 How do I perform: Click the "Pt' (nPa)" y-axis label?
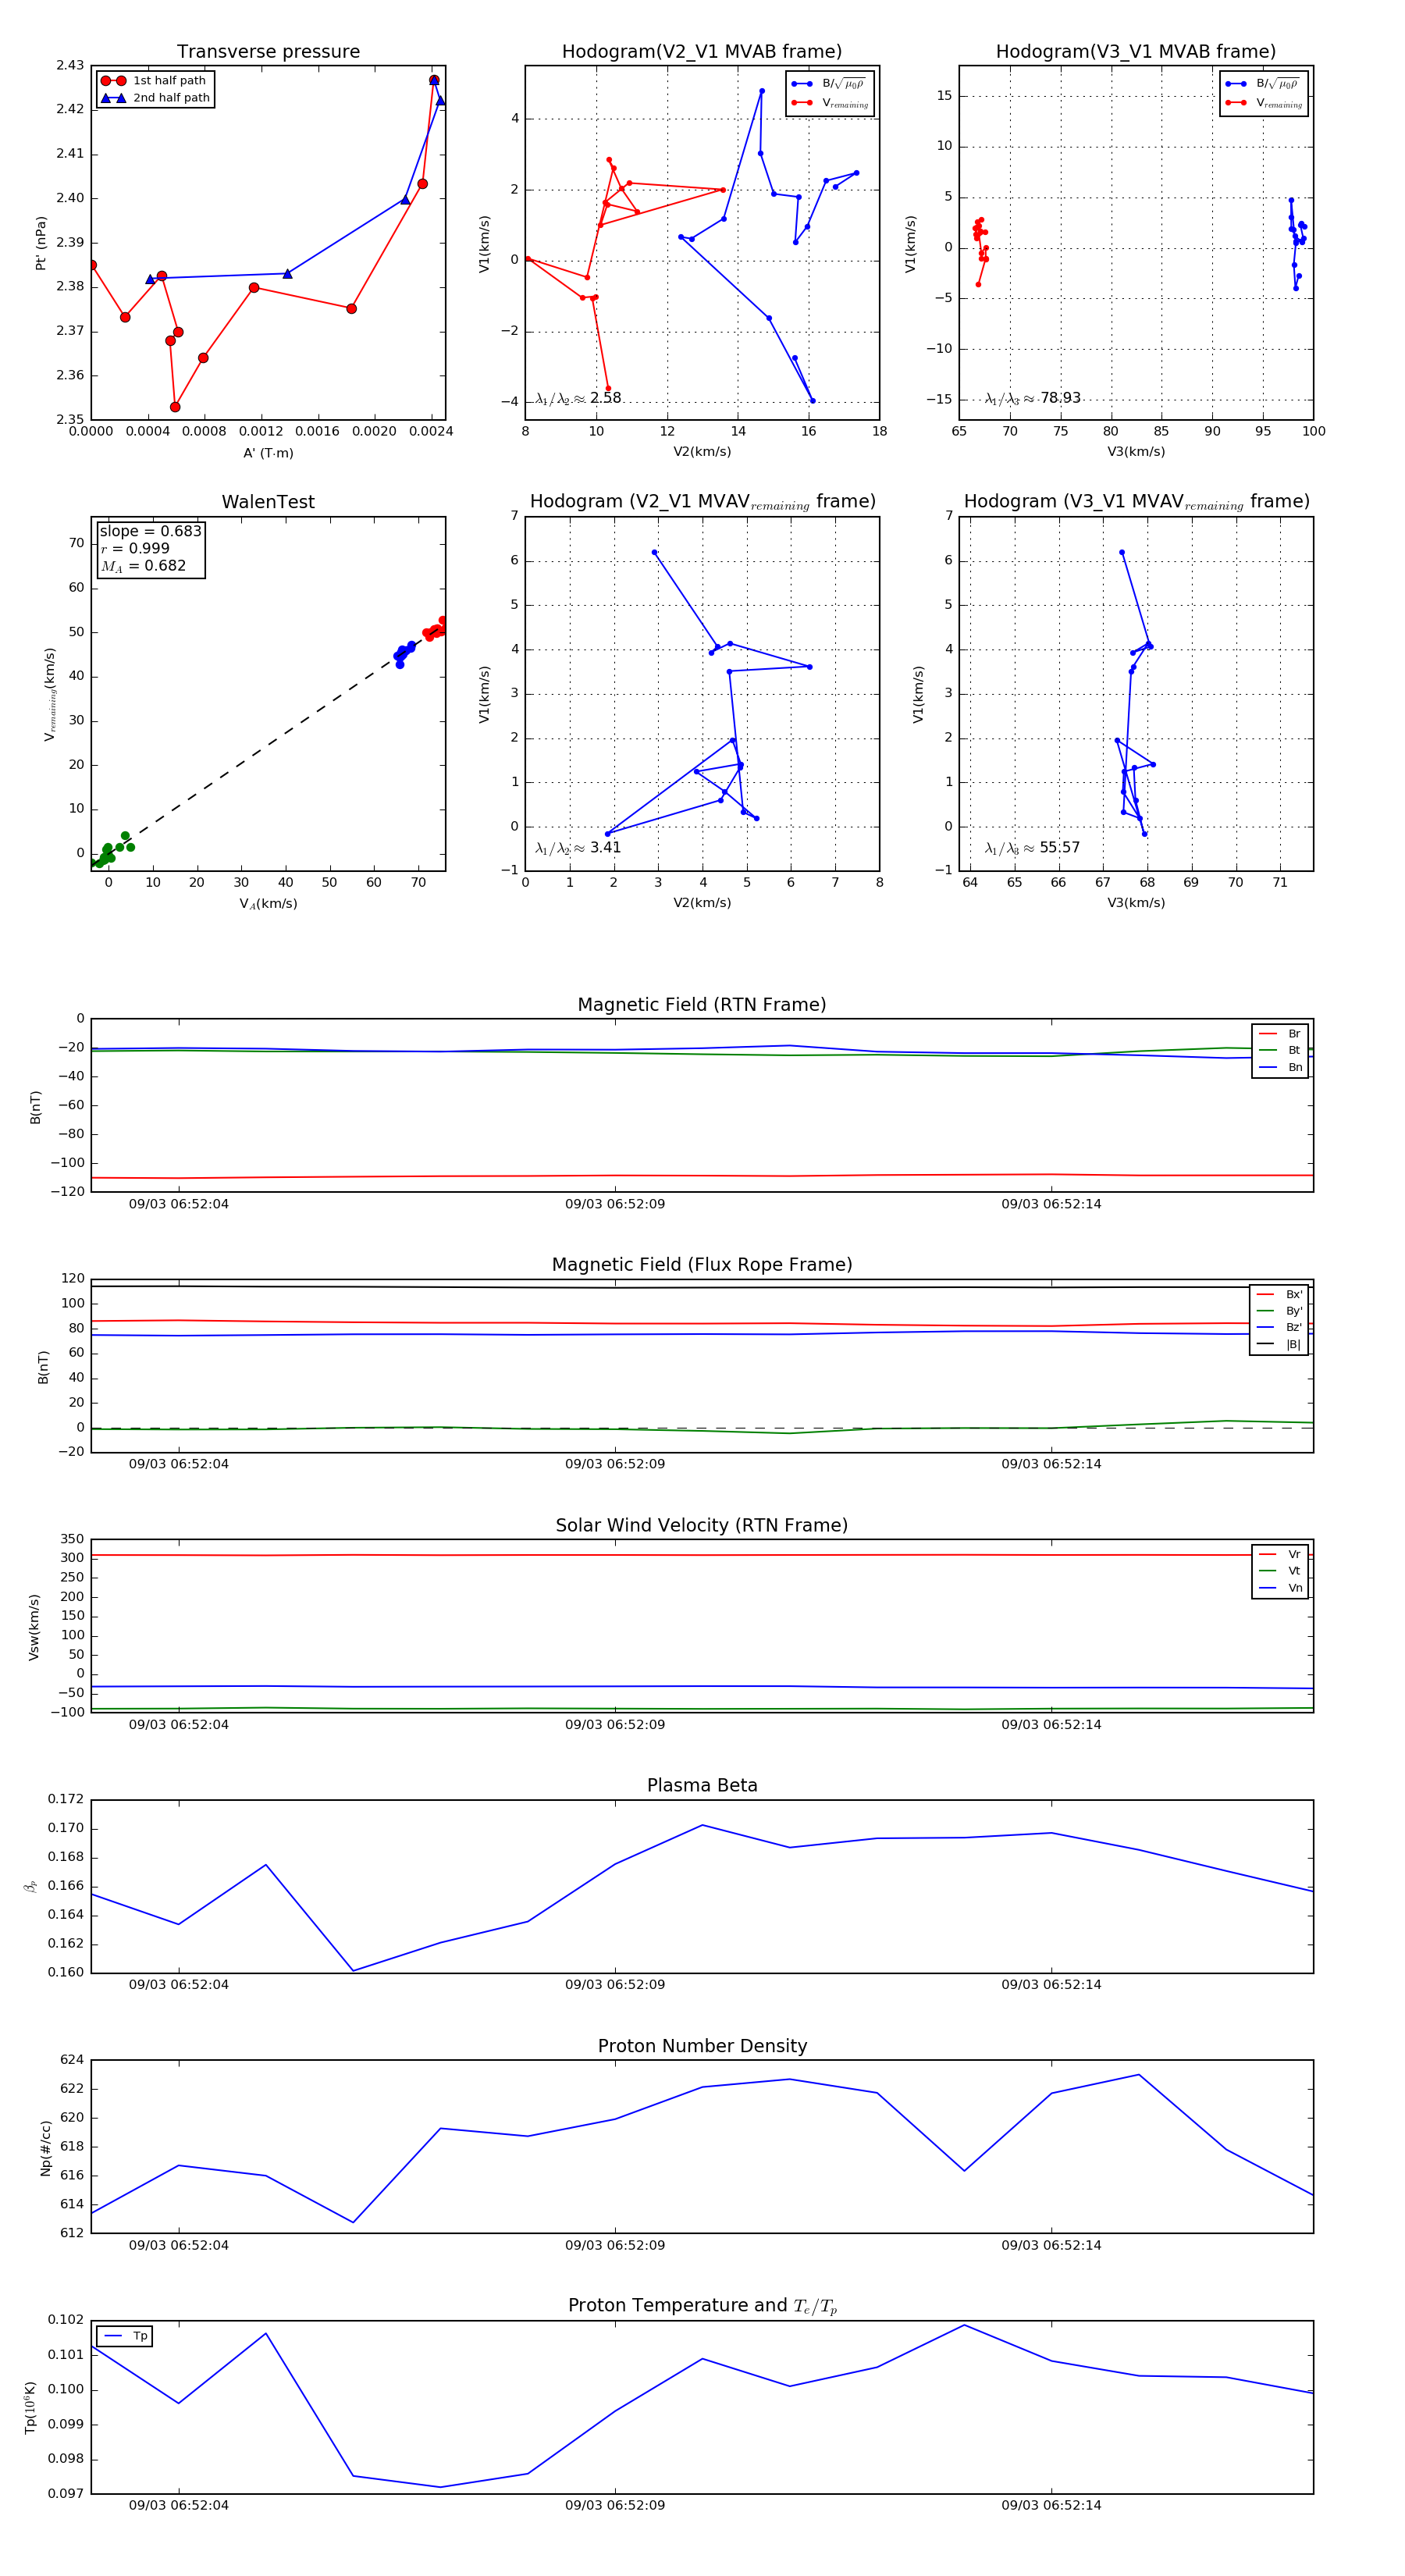pyautogui.click(x=41, y=243)
